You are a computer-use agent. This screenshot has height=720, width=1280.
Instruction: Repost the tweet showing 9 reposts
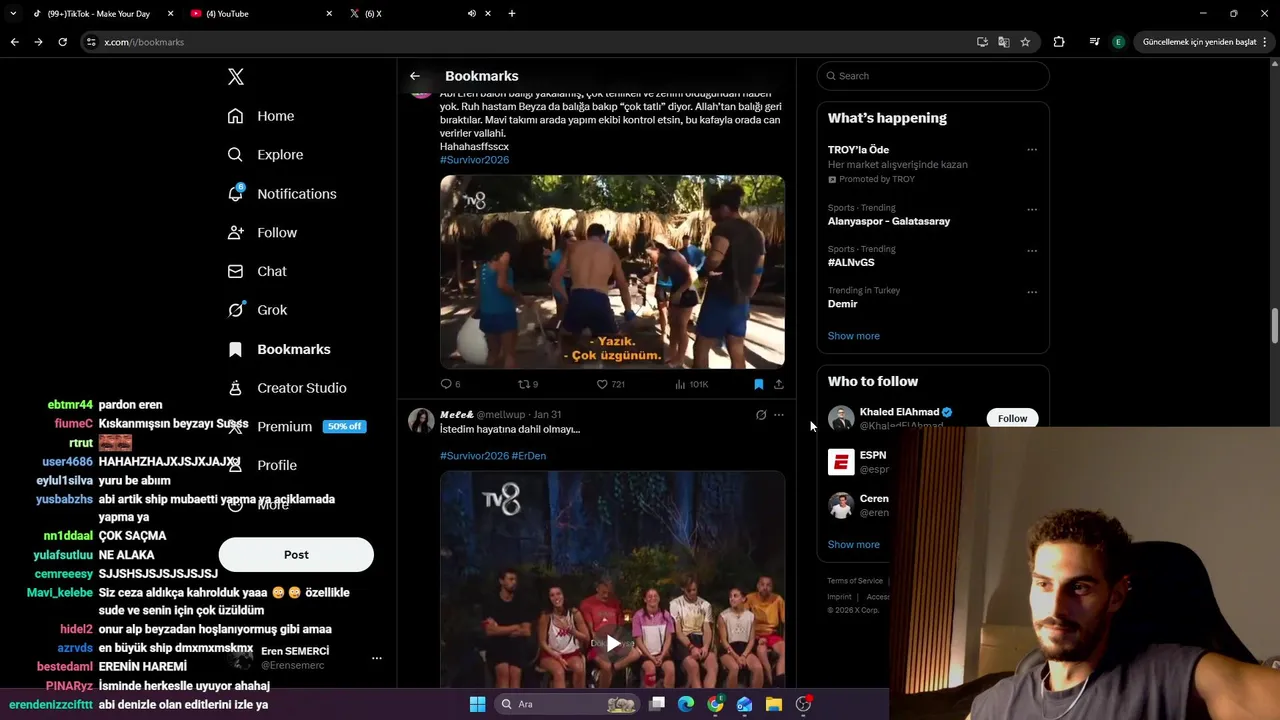click(x=528, y=384)
